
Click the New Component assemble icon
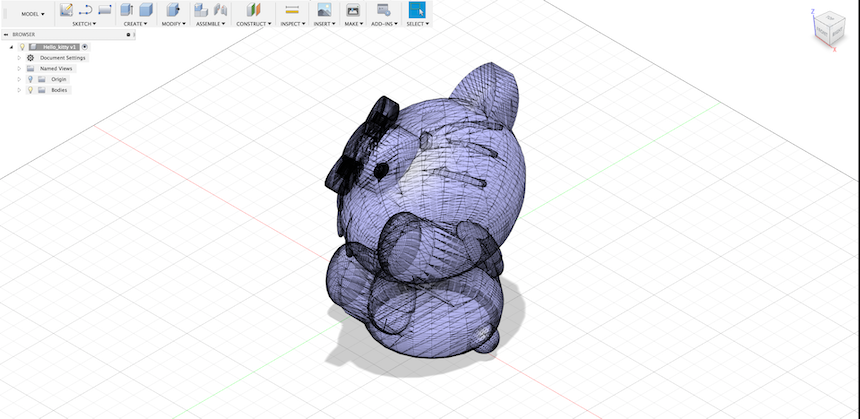click(x=201, y=9)
